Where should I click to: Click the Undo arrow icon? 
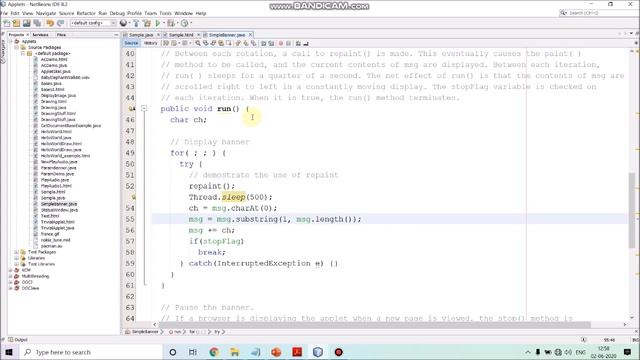coord(50,23)
